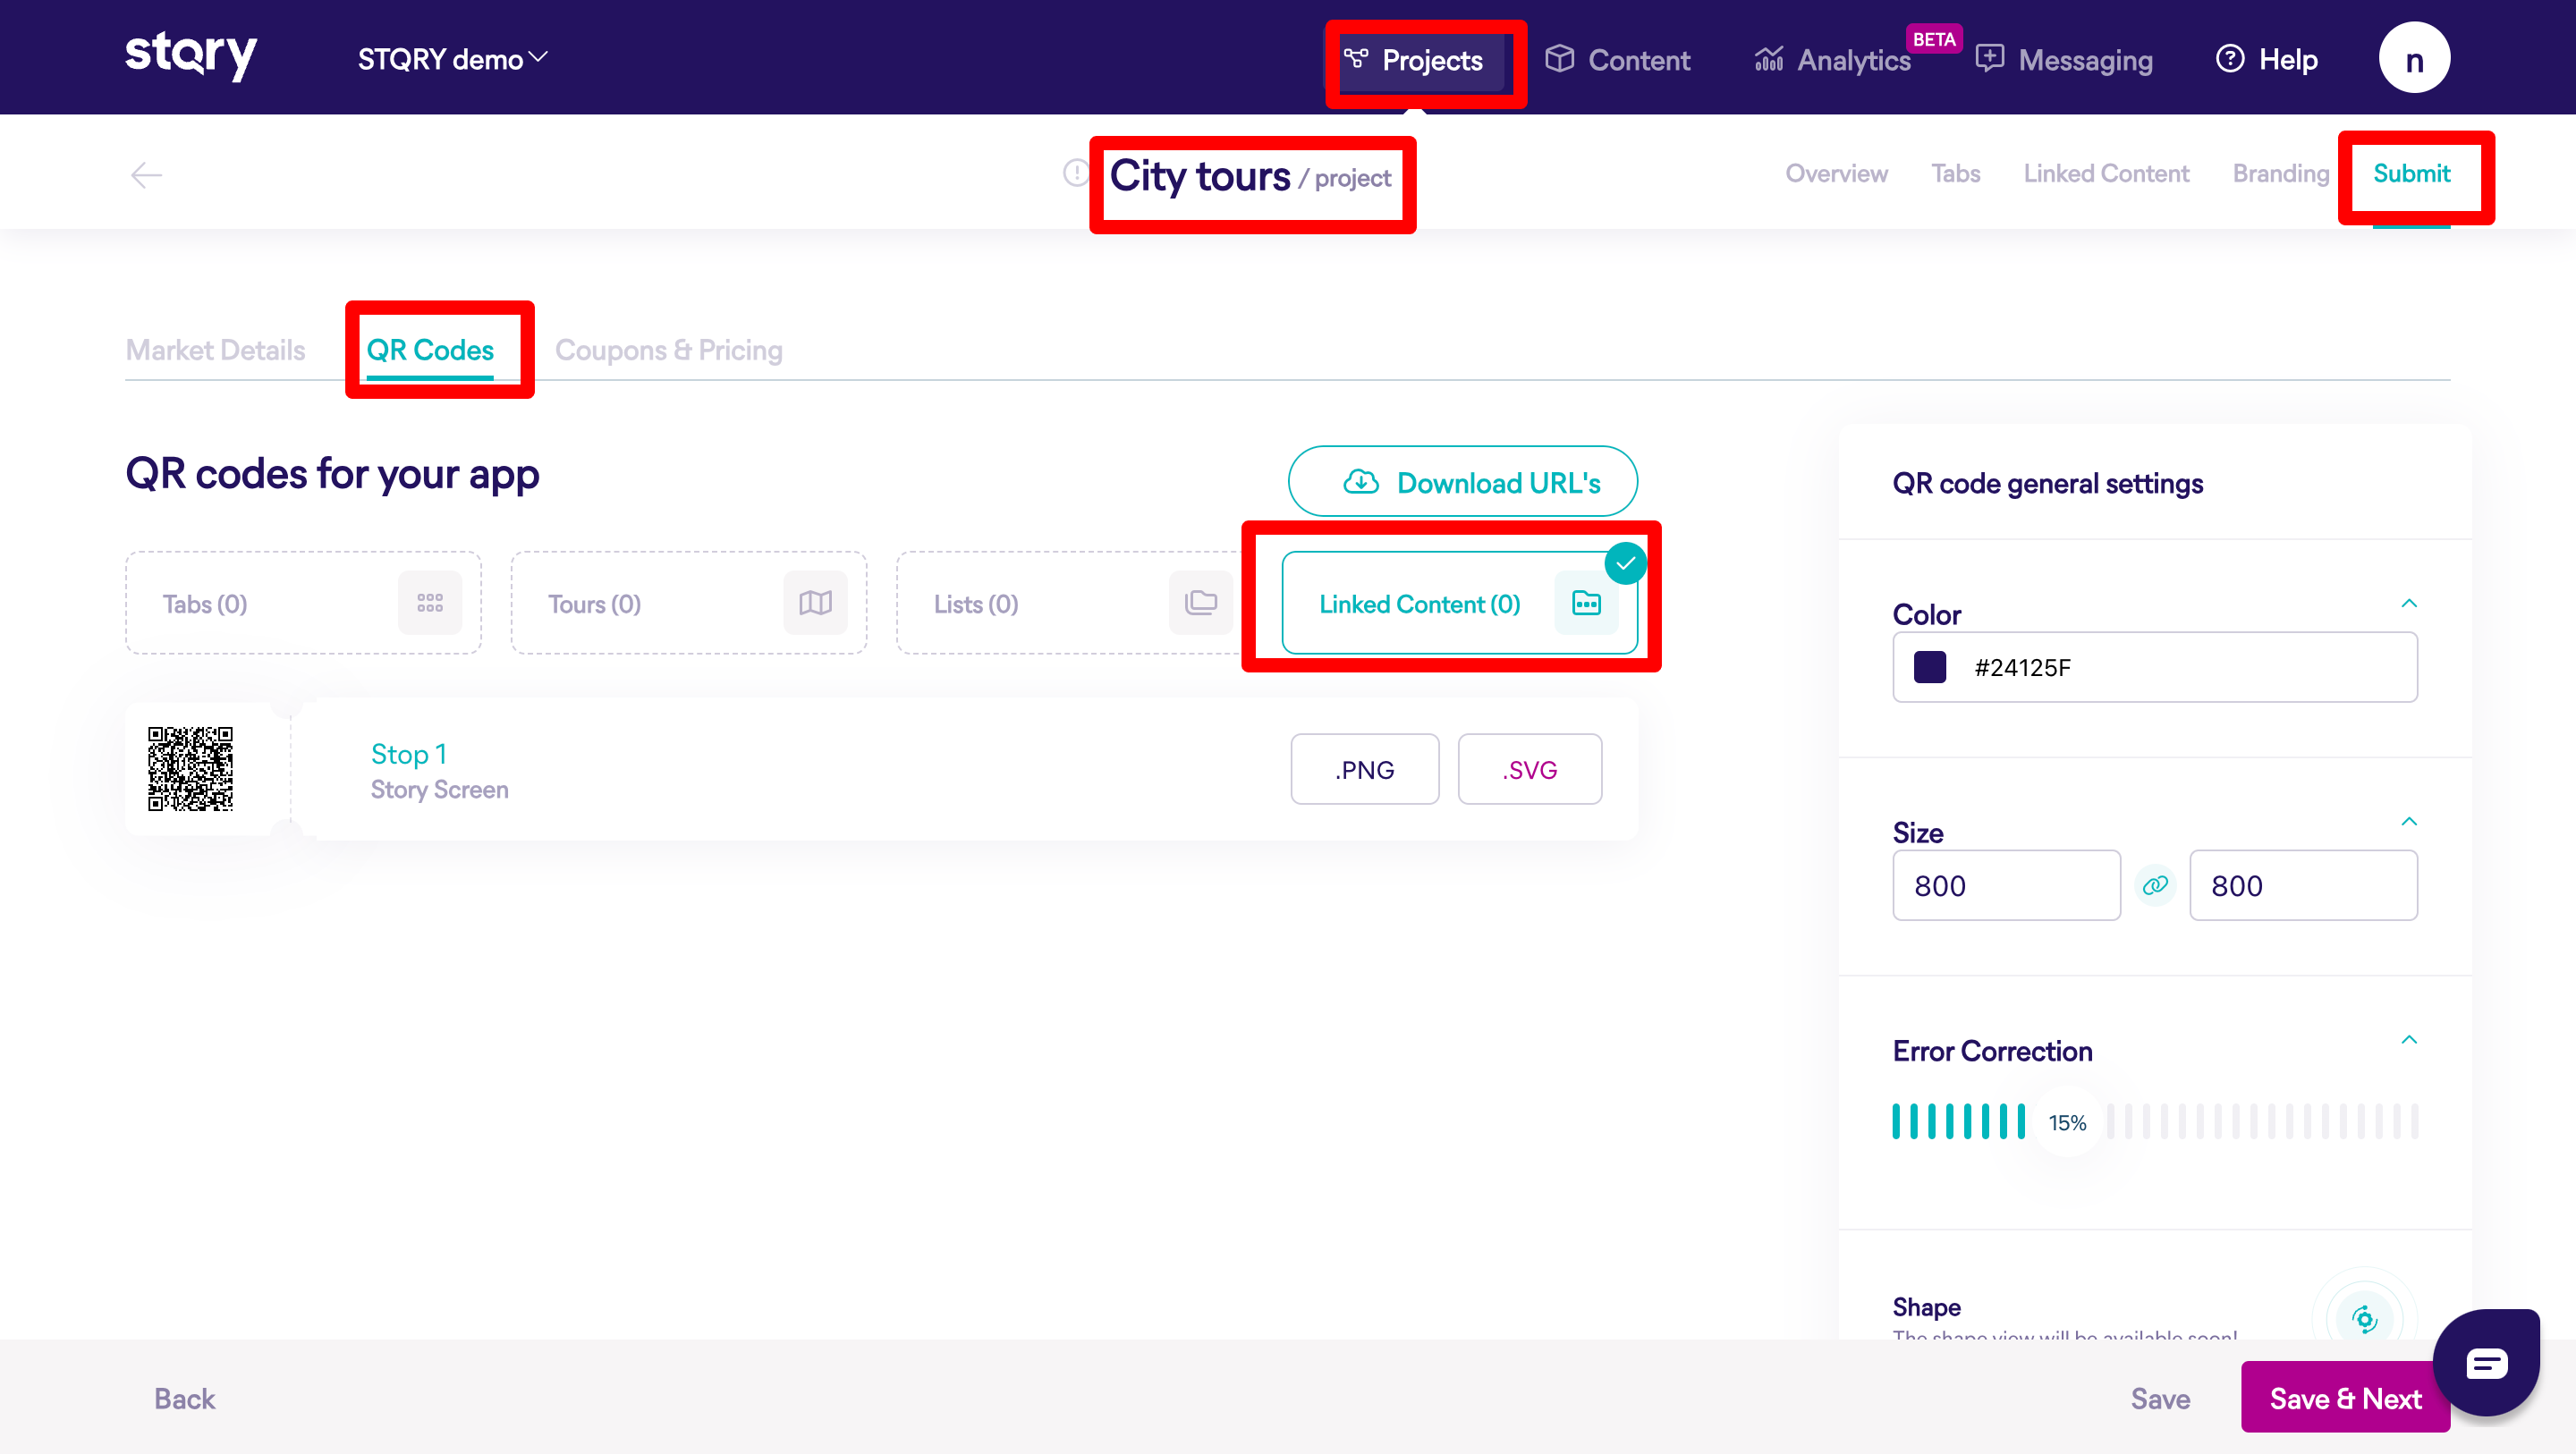
Task: Select the Tours (0) filter card
Action: click(x=688, y=603)
